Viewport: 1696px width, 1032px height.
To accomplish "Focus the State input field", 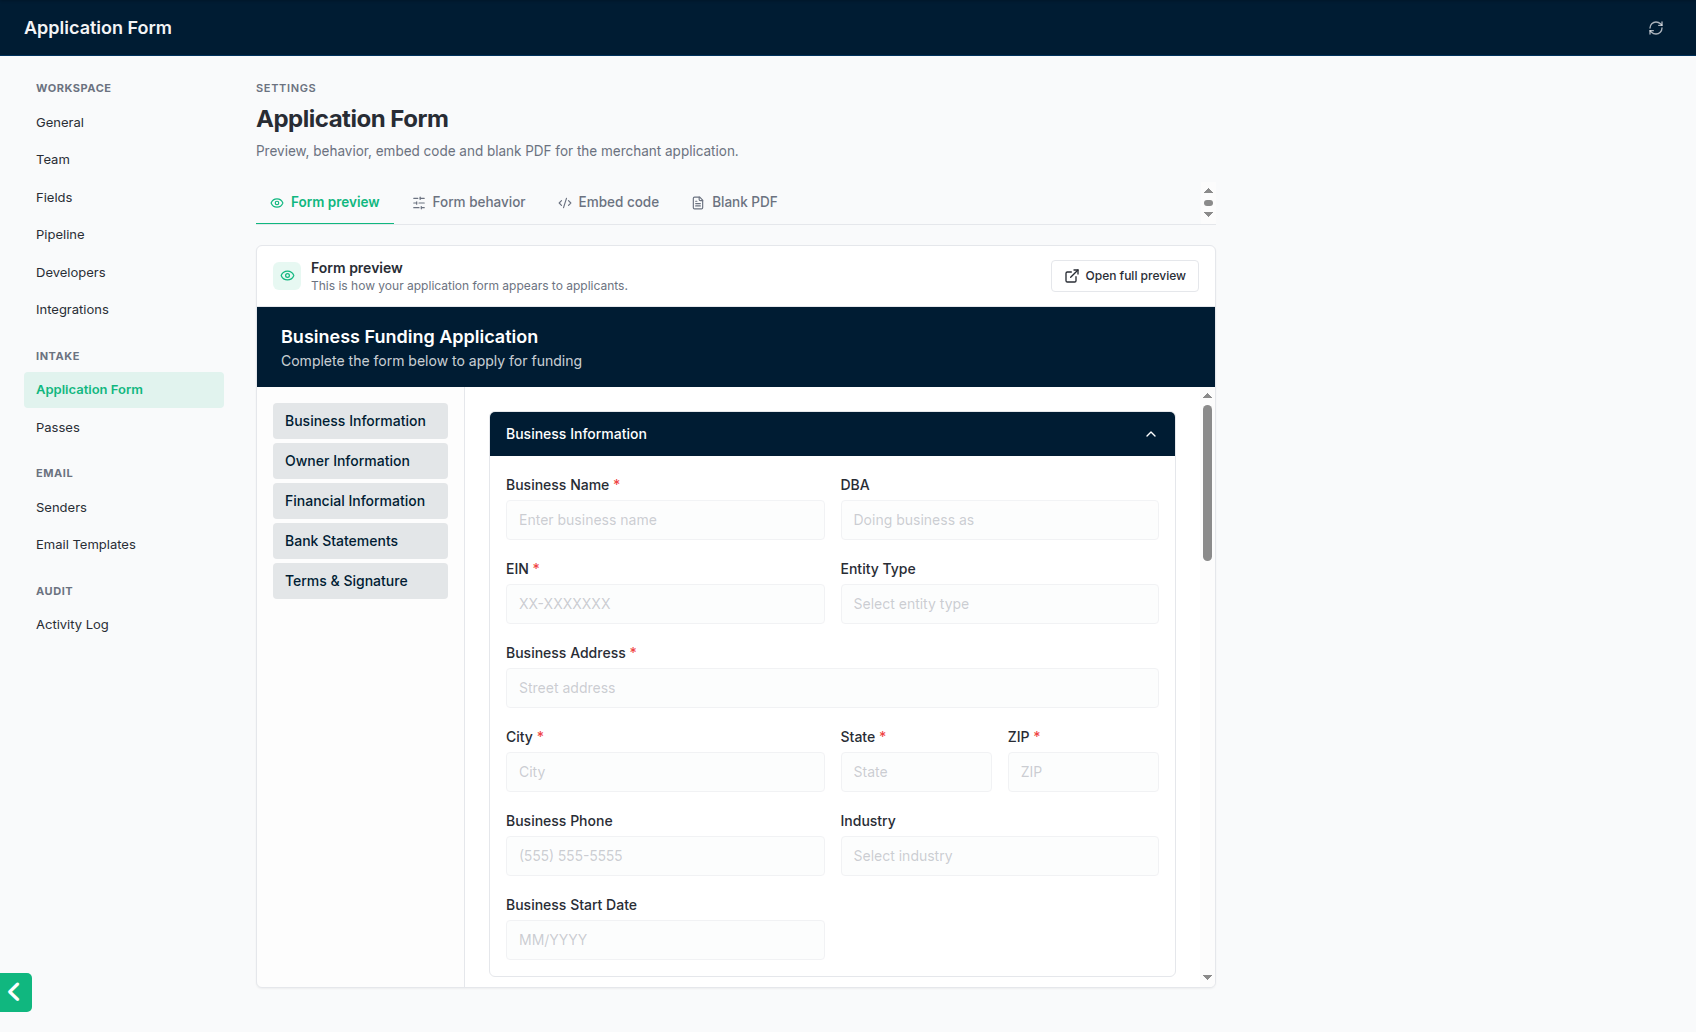I will 916,772.
